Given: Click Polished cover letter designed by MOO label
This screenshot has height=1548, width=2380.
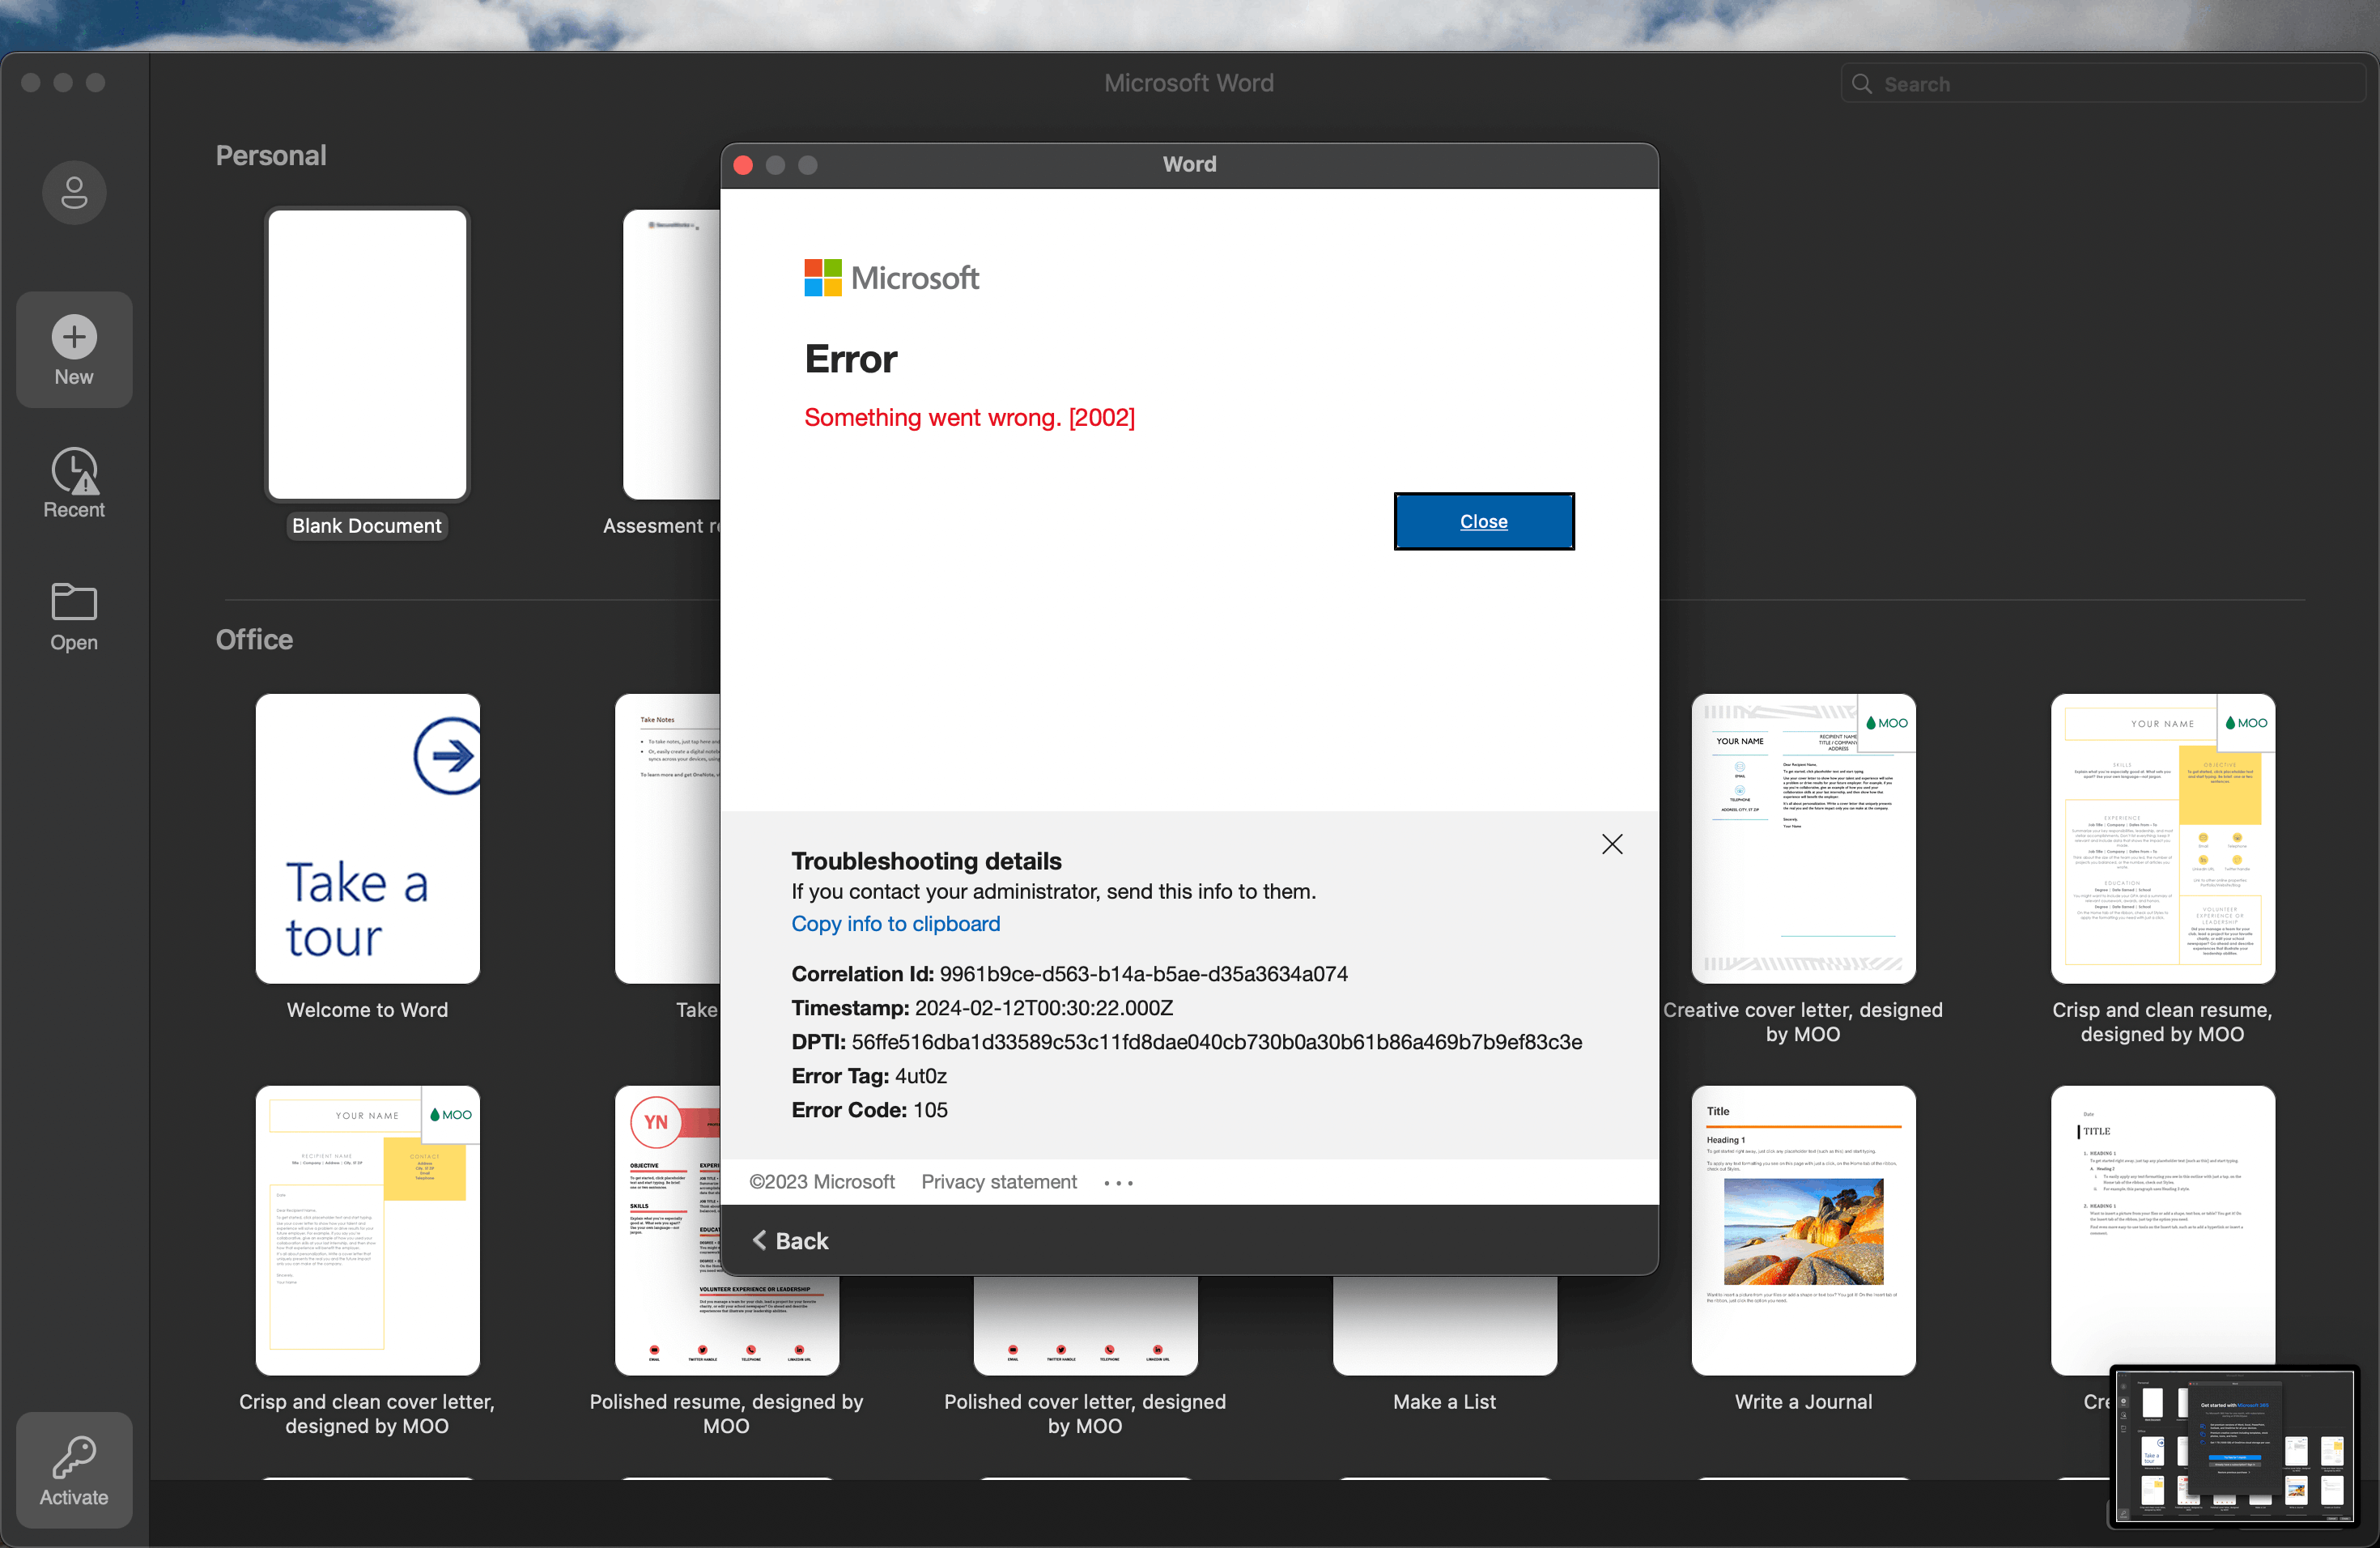Looking at the screenshot, I should point(1084,1414).
